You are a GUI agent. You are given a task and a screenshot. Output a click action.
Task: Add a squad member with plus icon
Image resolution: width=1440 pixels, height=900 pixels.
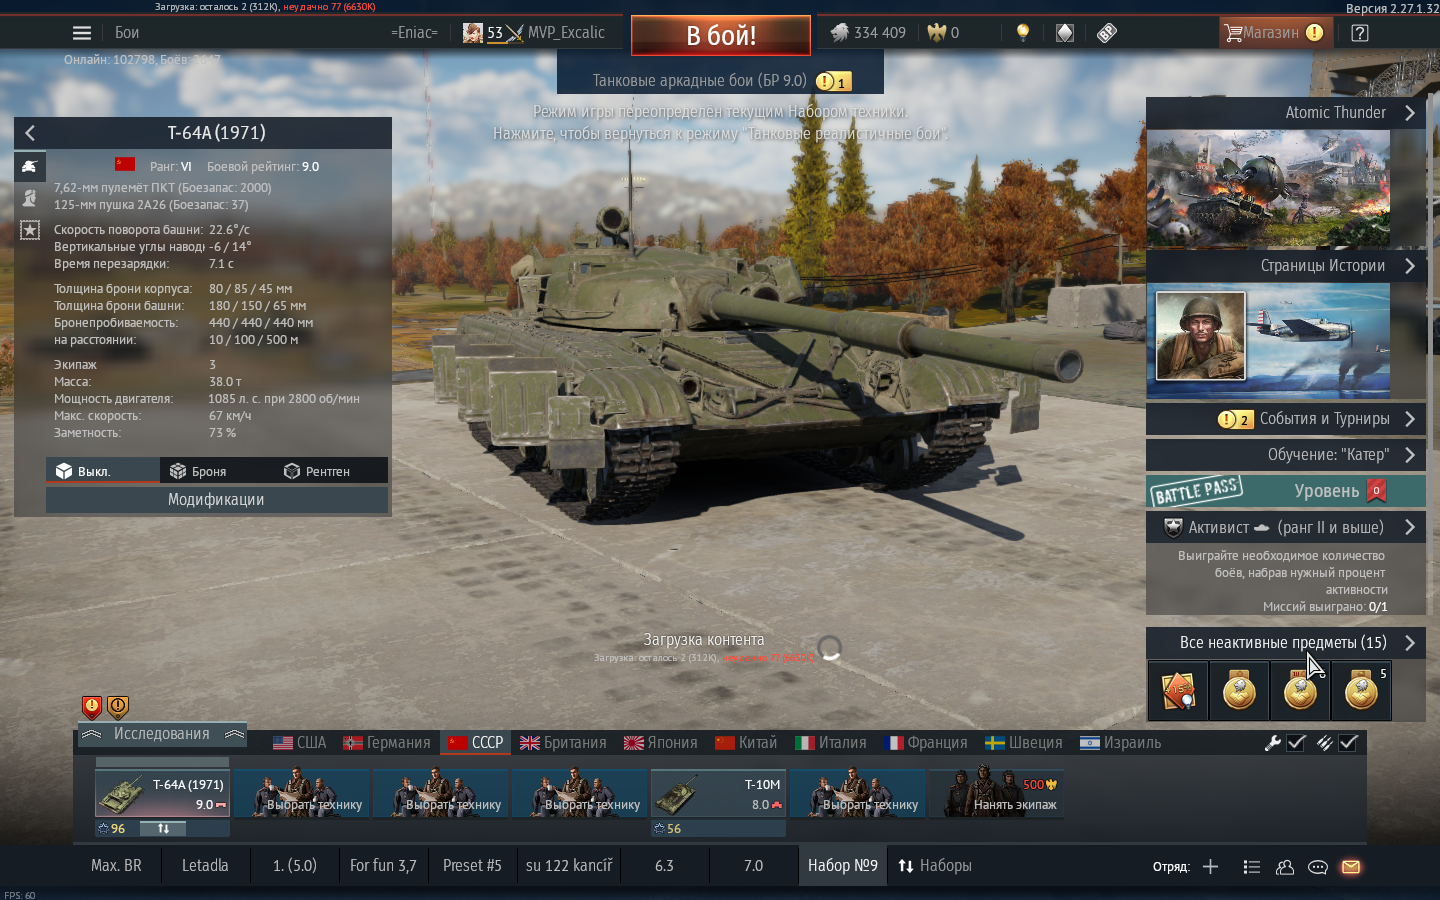click(1210, 867)
